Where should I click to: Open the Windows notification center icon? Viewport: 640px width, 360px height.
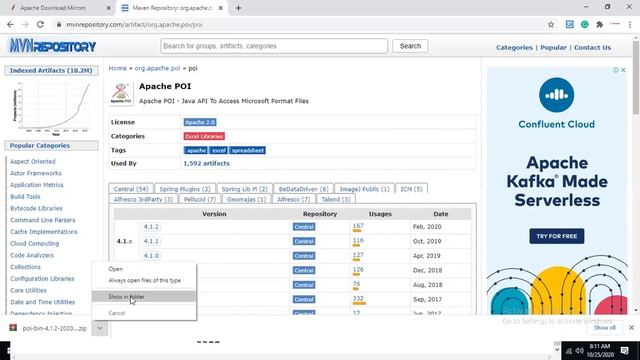[624, 351]
